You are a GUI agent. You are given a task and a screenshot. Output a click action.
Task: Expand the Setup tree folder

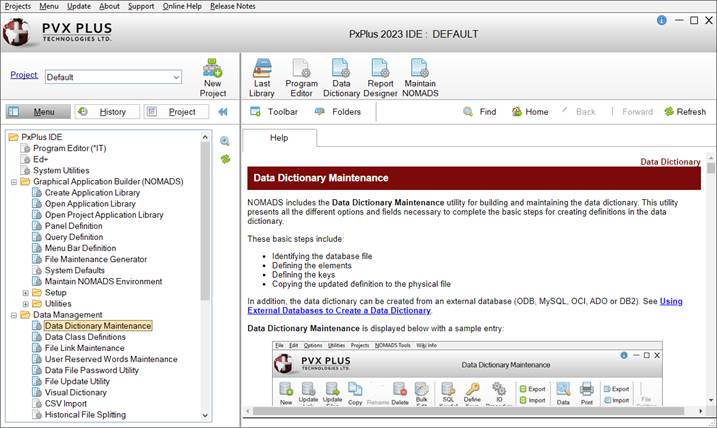point(26,293)
